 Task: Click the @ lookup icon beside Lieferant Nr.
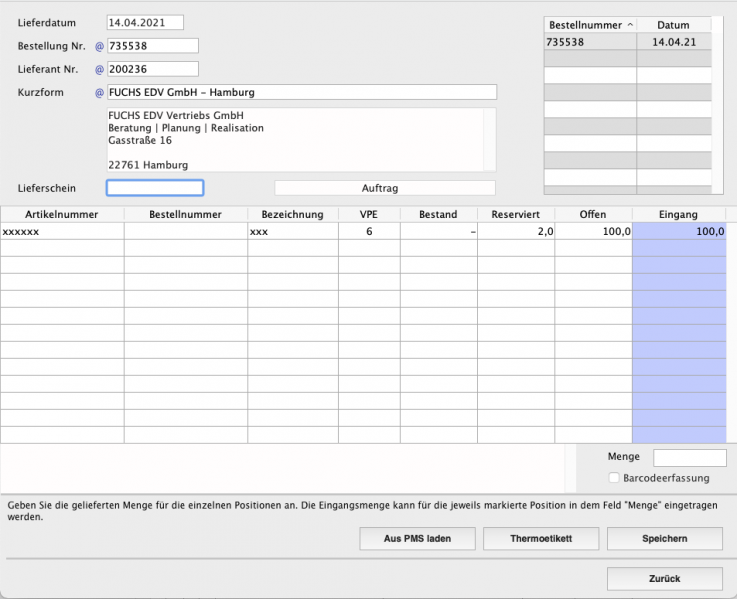click(x=99, y=70)
